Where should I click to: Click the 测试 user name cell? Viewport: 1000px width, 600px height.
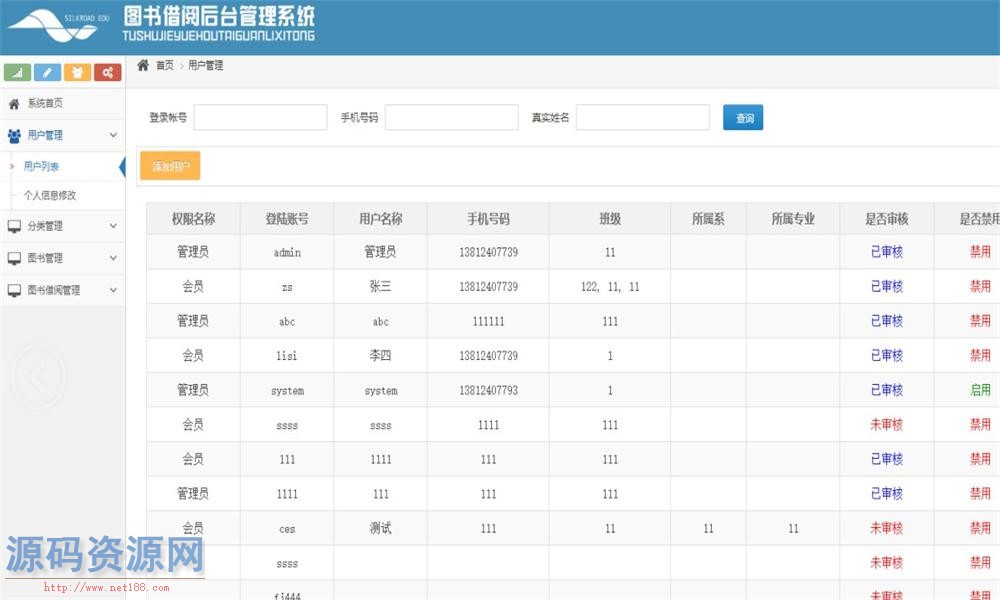[381, 528]
